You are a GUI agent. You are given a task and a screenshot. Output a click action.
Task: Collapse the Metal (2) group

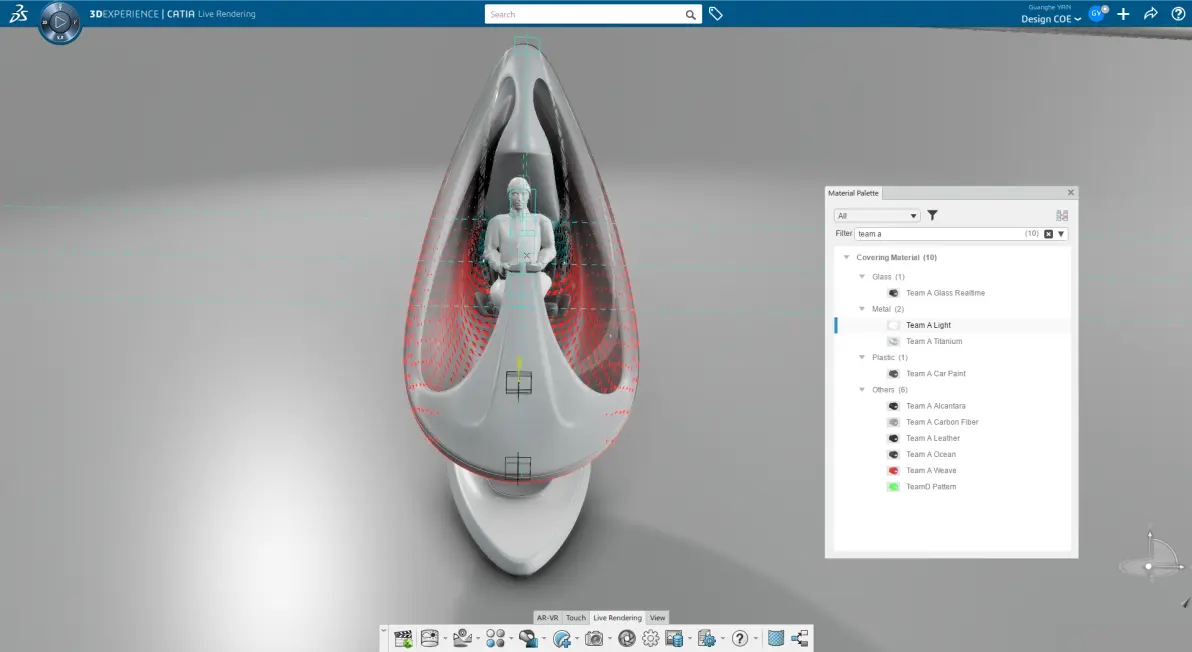pos(862,309)
